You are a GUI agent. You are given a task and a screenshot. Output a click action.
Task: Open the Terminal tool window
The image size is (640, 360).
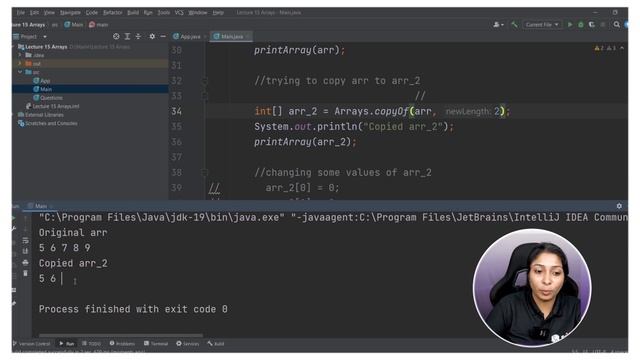pyautogui.click(x=156, y=344)
